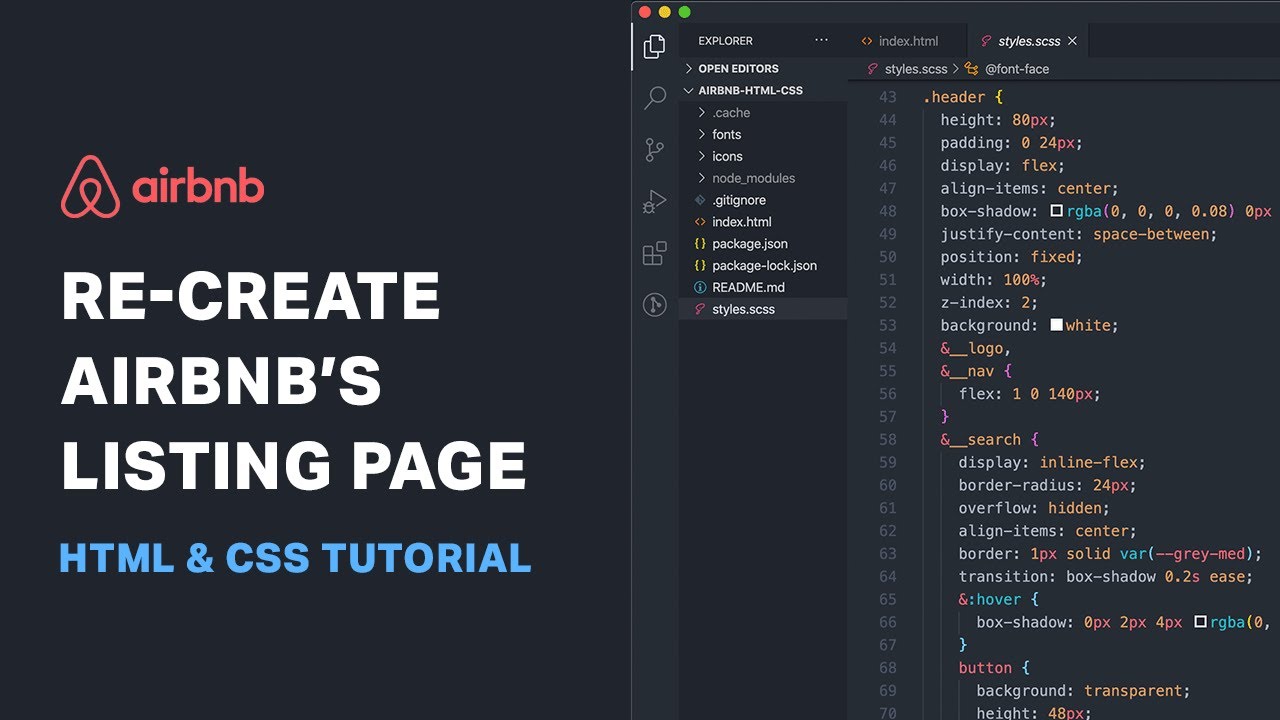Select styles.scss in the file tree
The width and height of the screenshot is (1280, 720).
coord(763,309)
